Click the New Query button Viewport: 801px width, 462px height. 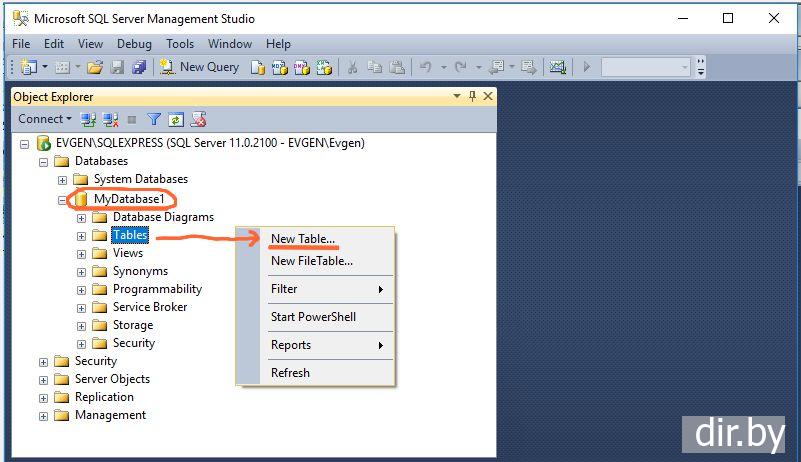click(x=199, y=67)
